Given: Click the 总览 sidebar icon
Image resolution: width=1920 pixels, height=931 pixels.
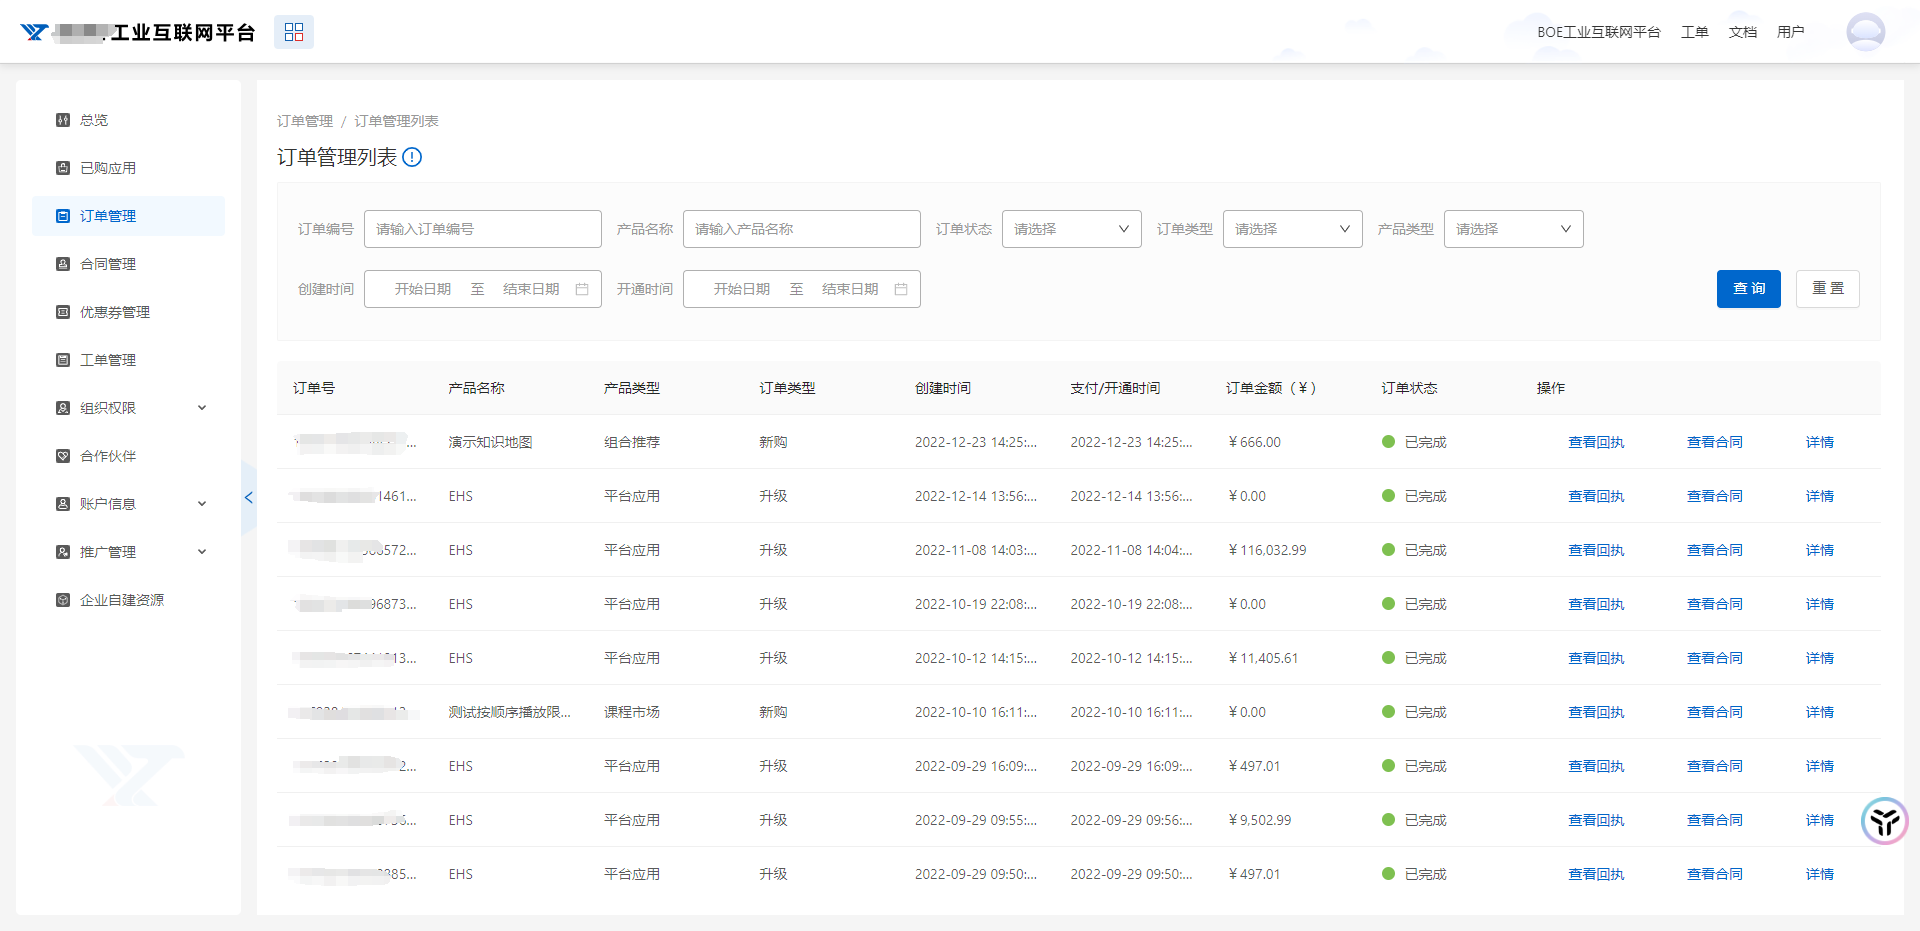Looking at the screenshot, I should click(63, 120).
